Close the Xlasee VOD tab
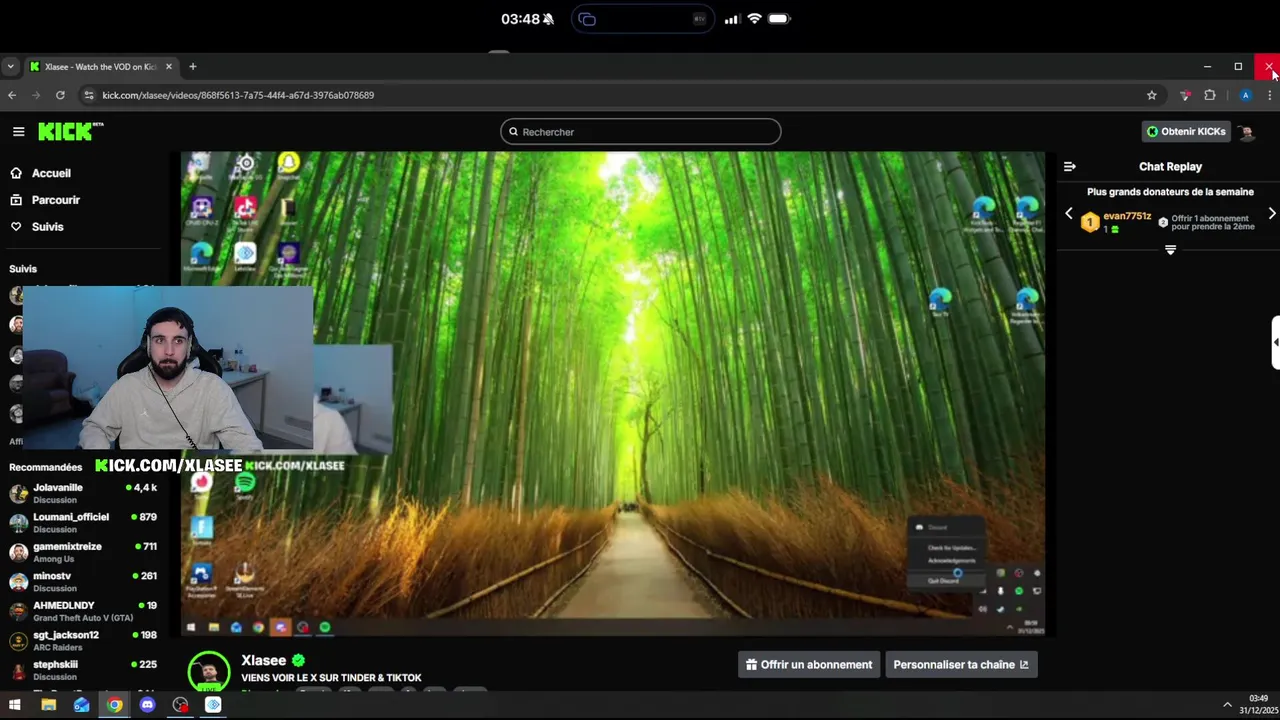1280x720 pixels. (169, 67)
